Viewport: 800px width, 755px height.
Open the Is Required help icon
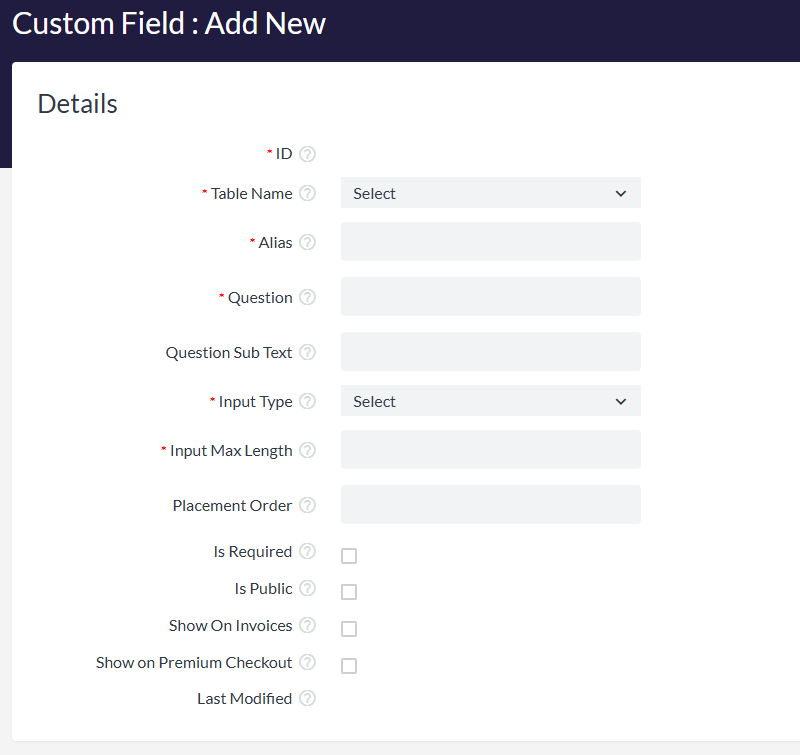click(307, 551)
